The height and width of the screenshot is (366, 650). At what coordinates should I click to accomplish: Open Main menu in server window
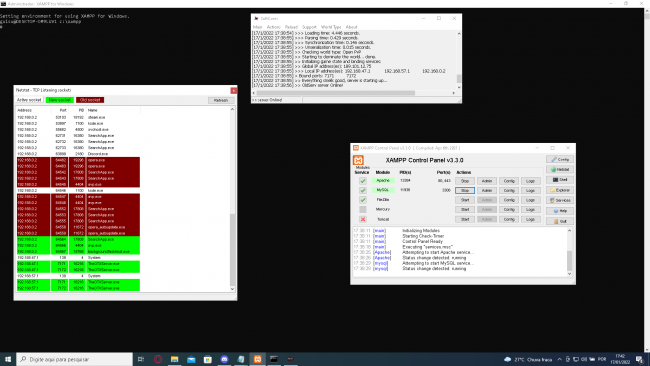257,27
